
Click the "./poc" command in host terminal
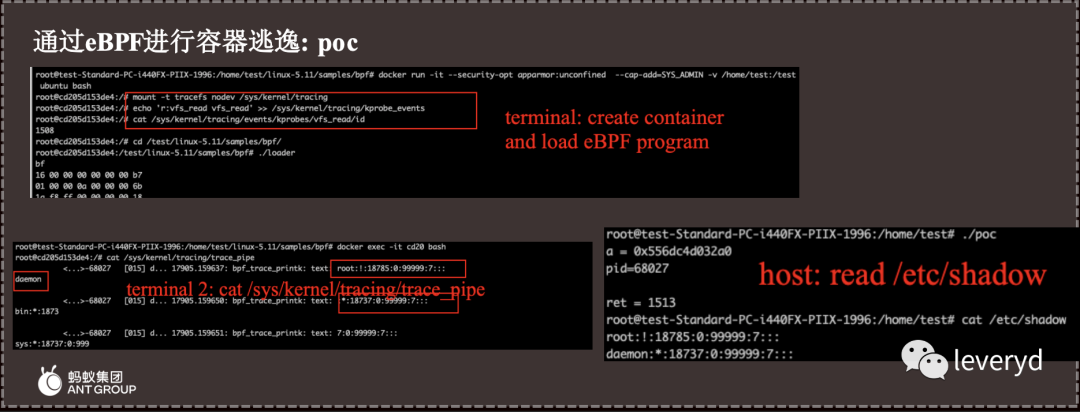click(977, 235)
